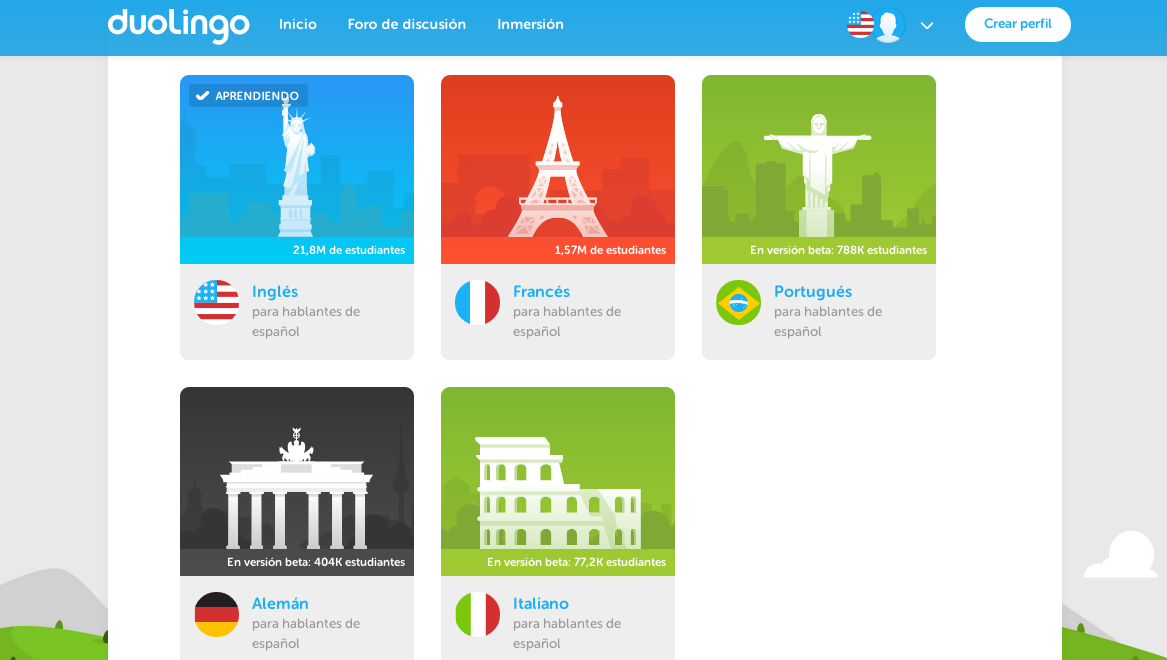
Task: Open the Inmersión section
Action: 530,25
